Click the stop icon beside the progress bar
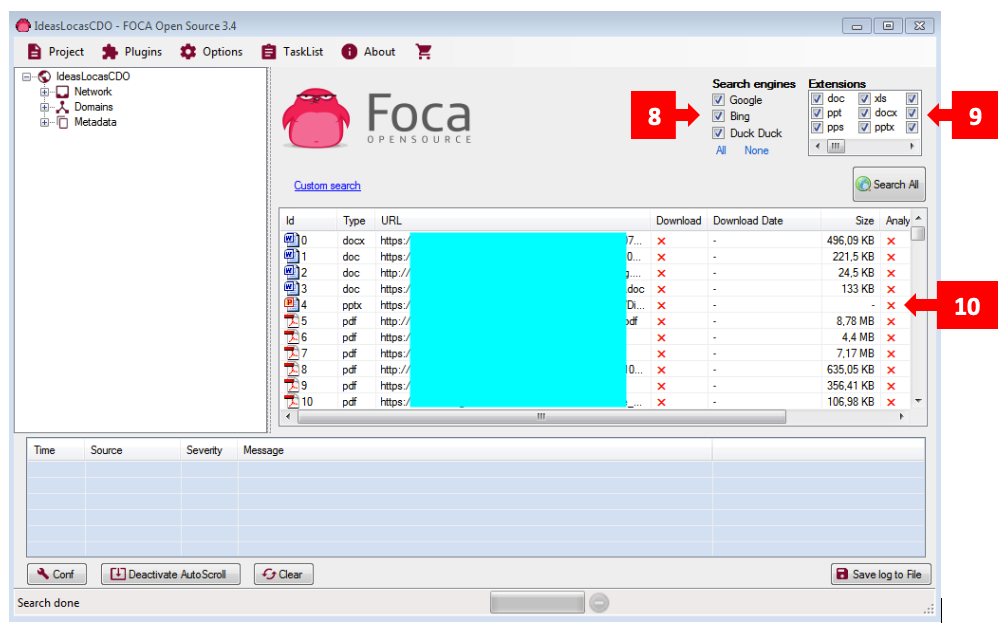 tap(599, 603)
